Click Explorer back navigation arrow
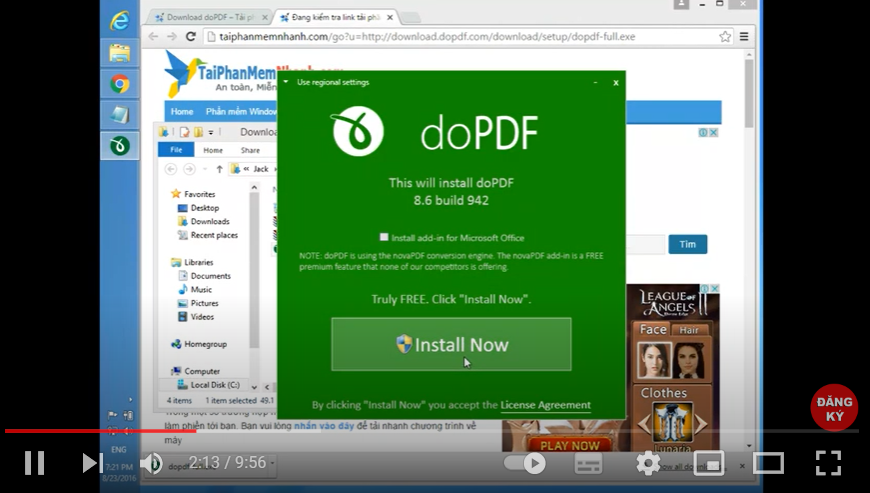 [170, 169]
